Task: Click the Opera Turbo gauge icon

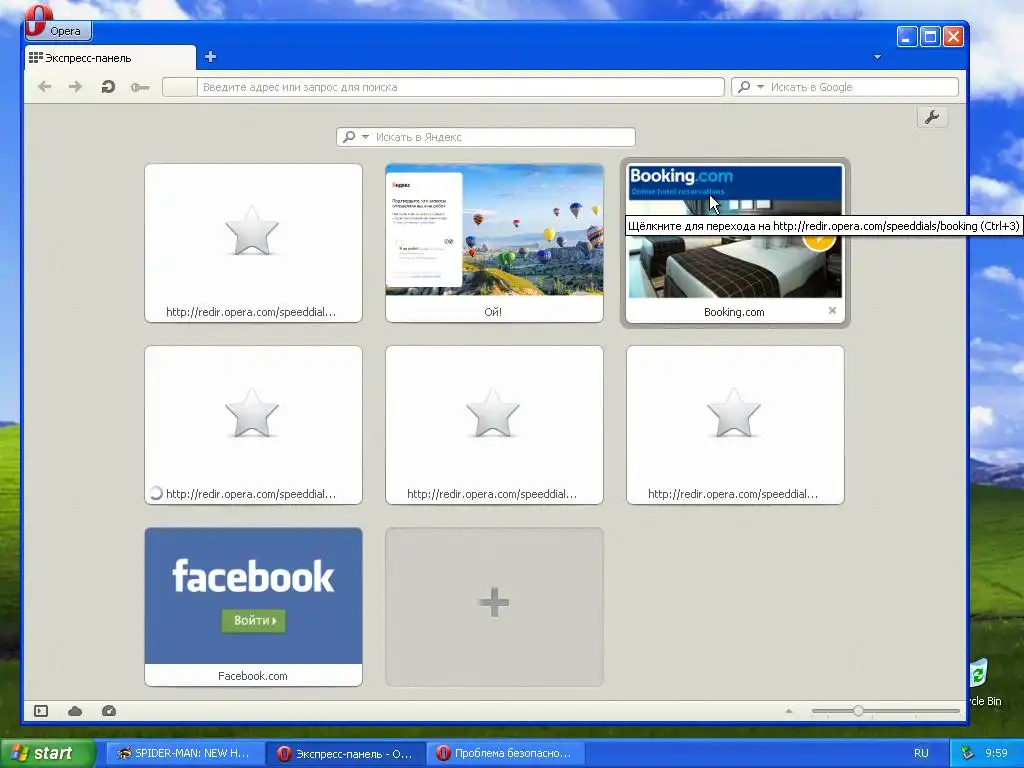Action: tap(109, 711)
